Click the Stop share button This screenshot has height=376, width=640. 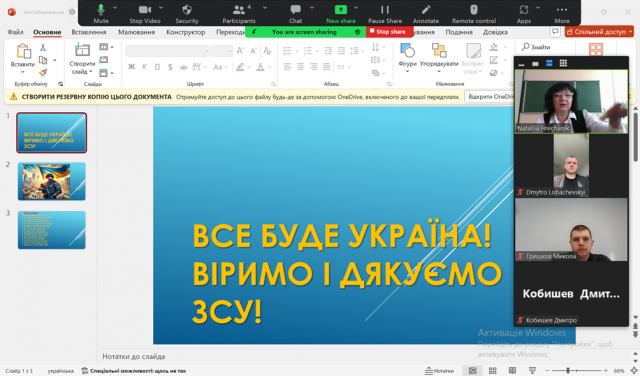pyautogui.click(x=390, y=31)
